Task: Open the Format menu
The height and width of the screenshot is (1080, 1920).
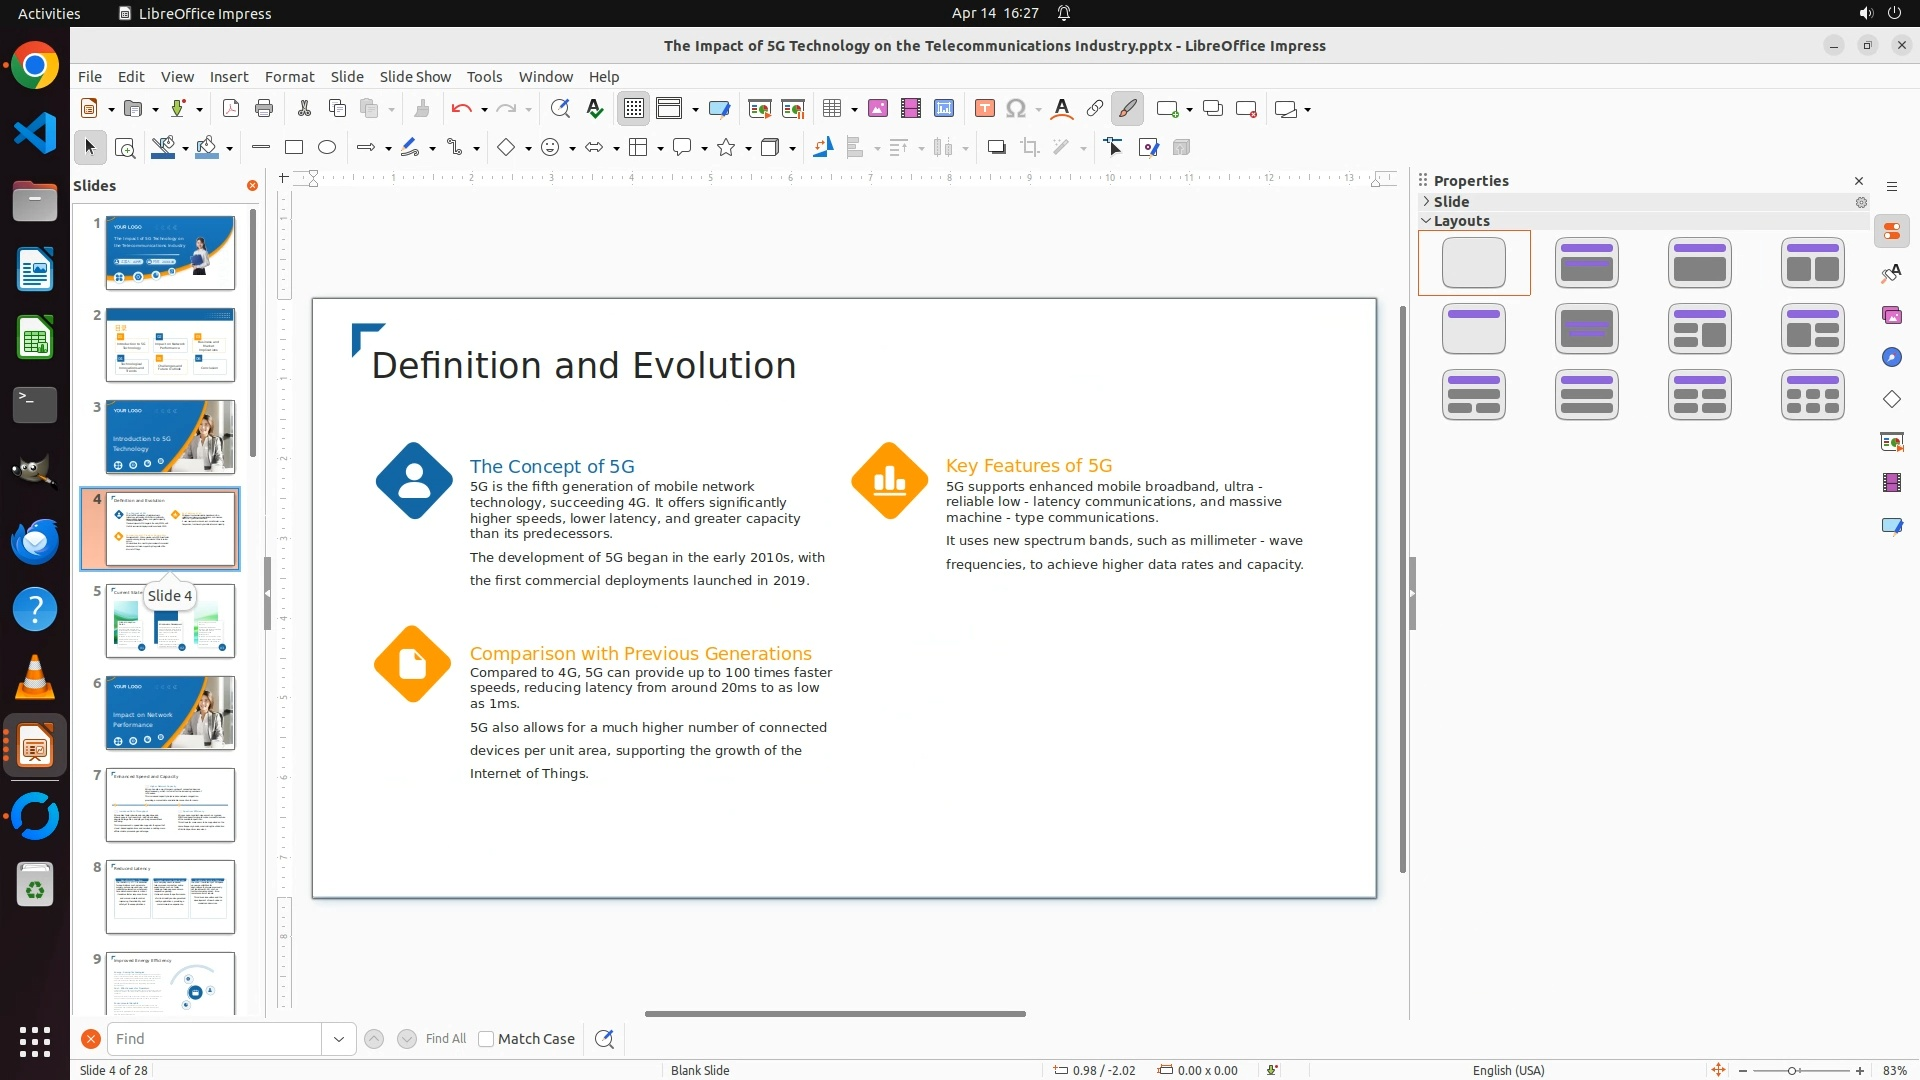Action: point(289,77)
